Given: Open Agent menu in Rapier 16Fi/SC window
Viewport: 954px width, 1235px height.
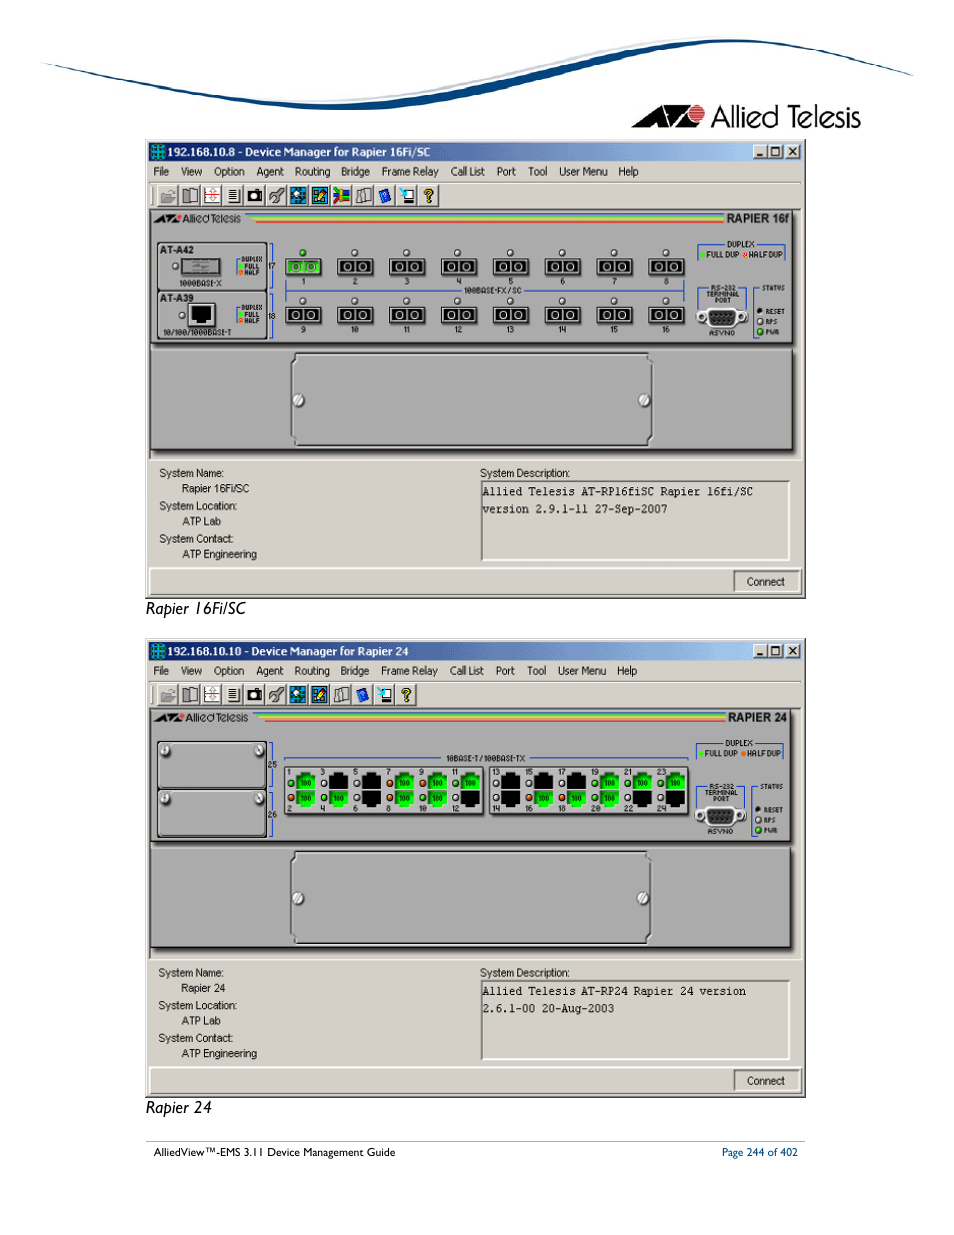Looking at the screenshot, I should tap(270, 172).
